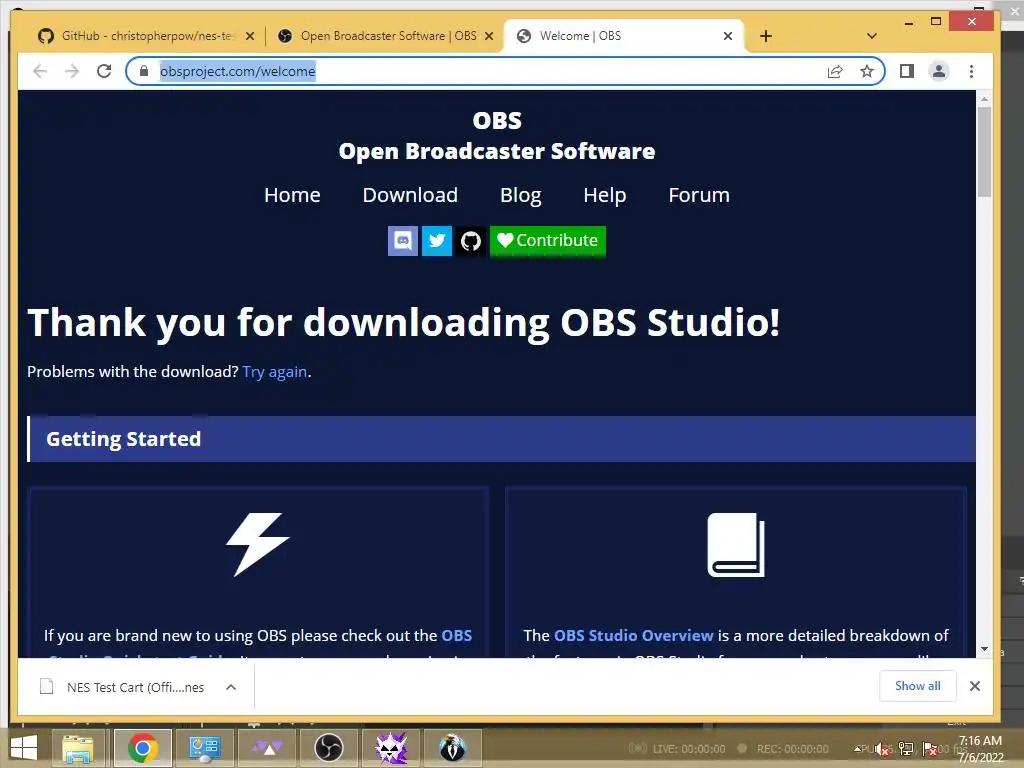Open suited eagle avatar app in taskbar

pos(453,748)
